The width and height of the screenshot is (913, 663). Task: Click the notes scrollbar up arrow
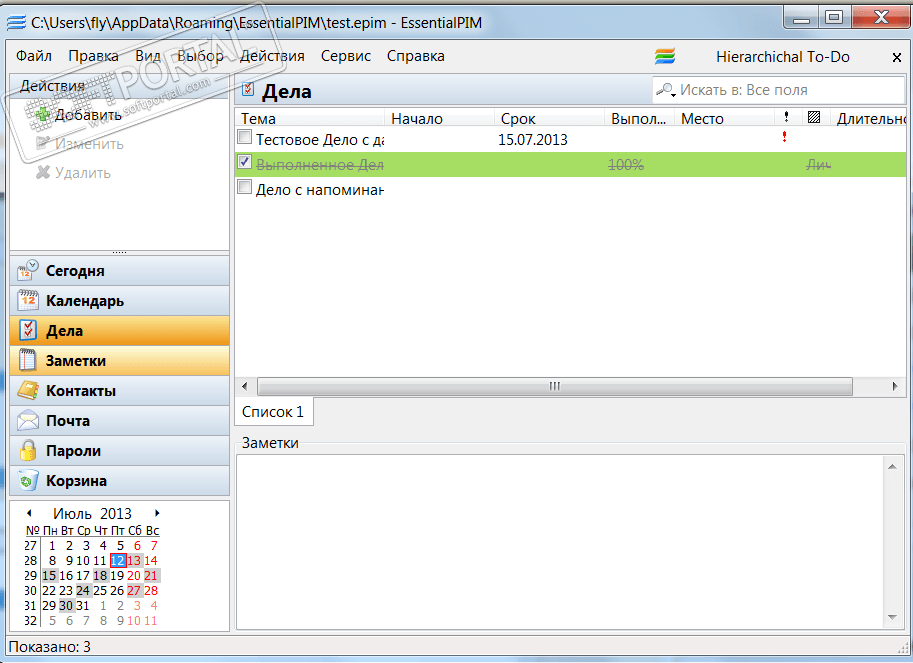pos(892,466)
